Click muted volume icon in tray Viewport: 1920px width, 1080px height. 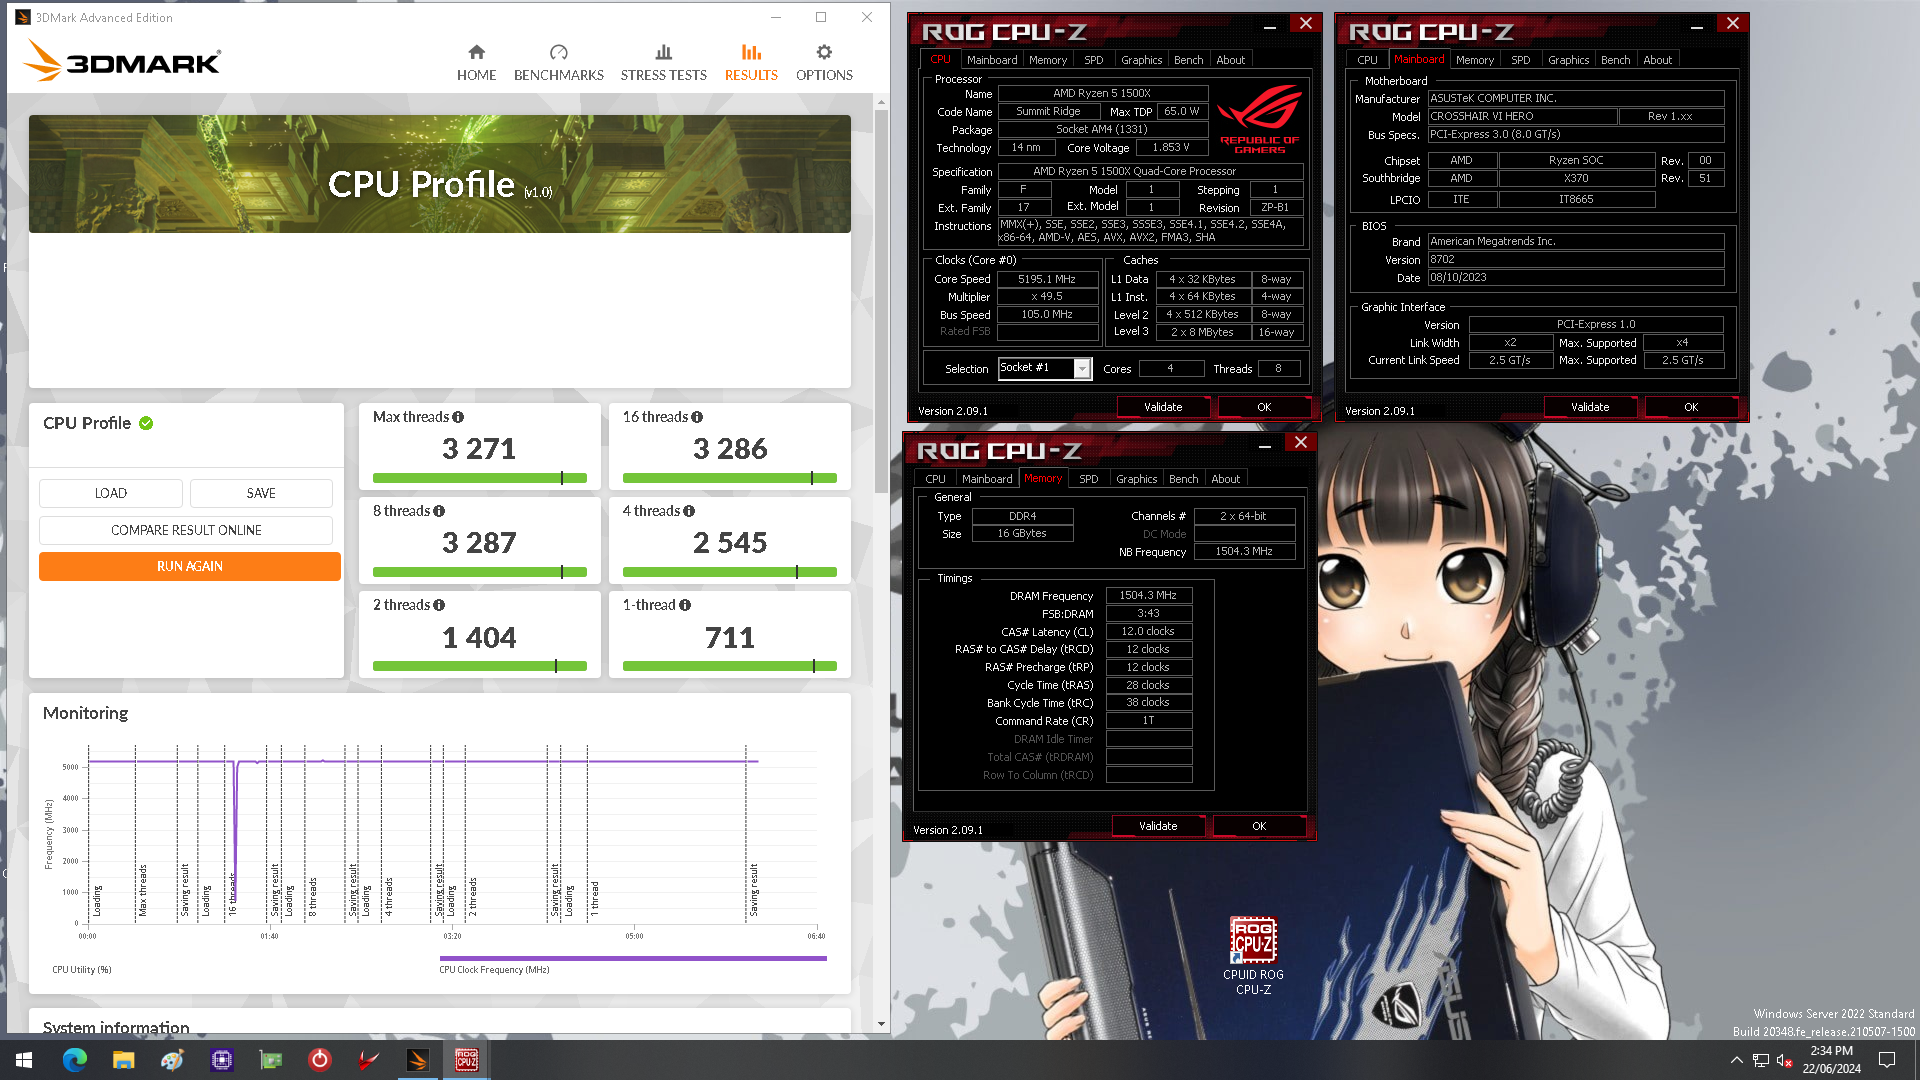(1784, 1060)
